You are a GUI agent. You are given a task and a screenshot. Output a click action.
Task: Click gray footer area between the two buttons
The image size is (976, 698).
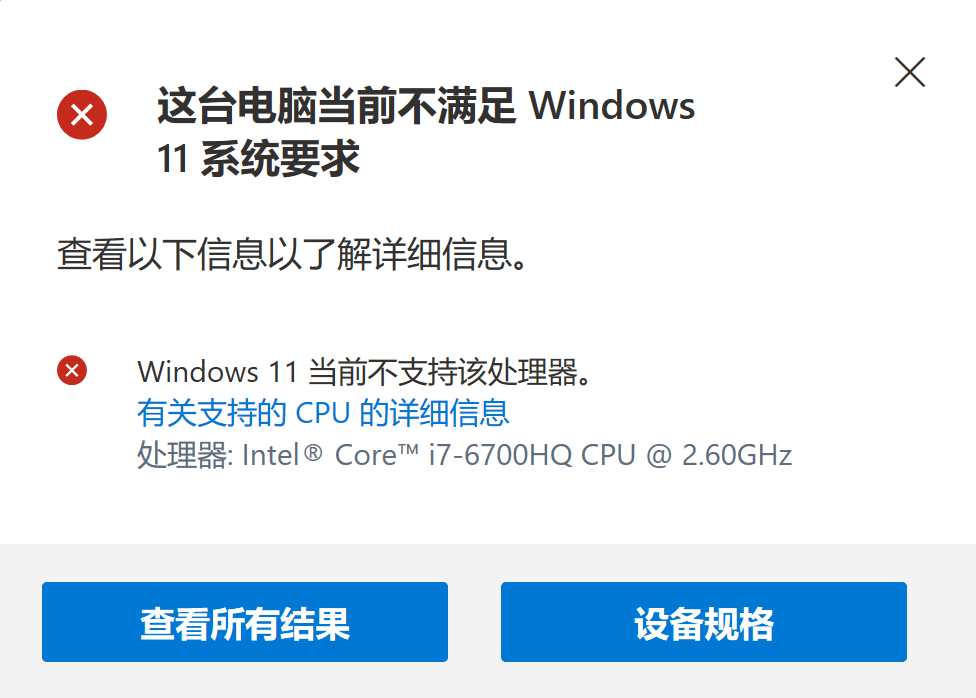(474, 622)
